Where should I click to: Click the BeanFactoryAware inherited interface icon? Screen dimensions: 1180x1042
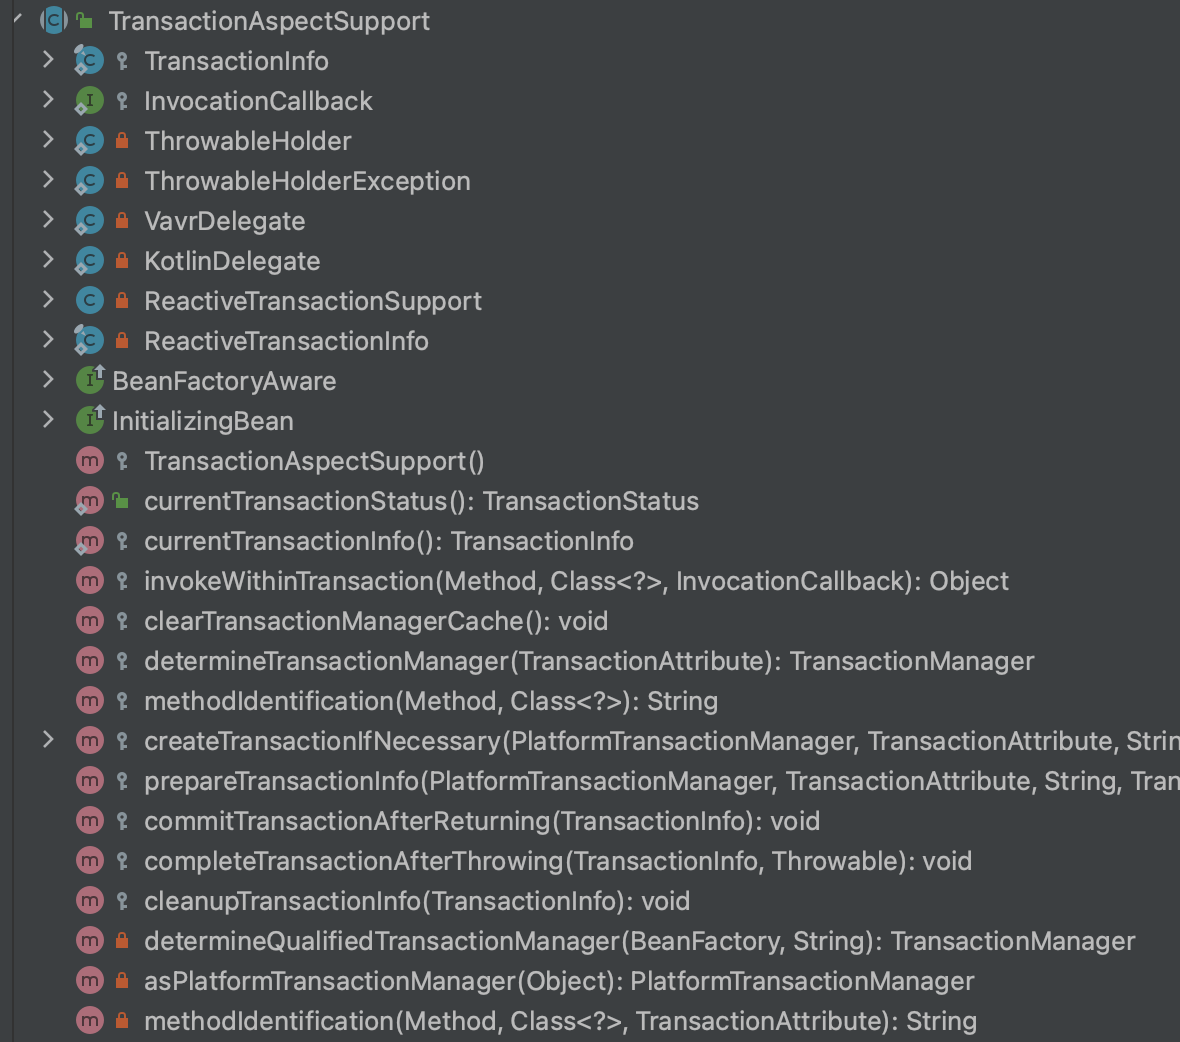[90, 380]
